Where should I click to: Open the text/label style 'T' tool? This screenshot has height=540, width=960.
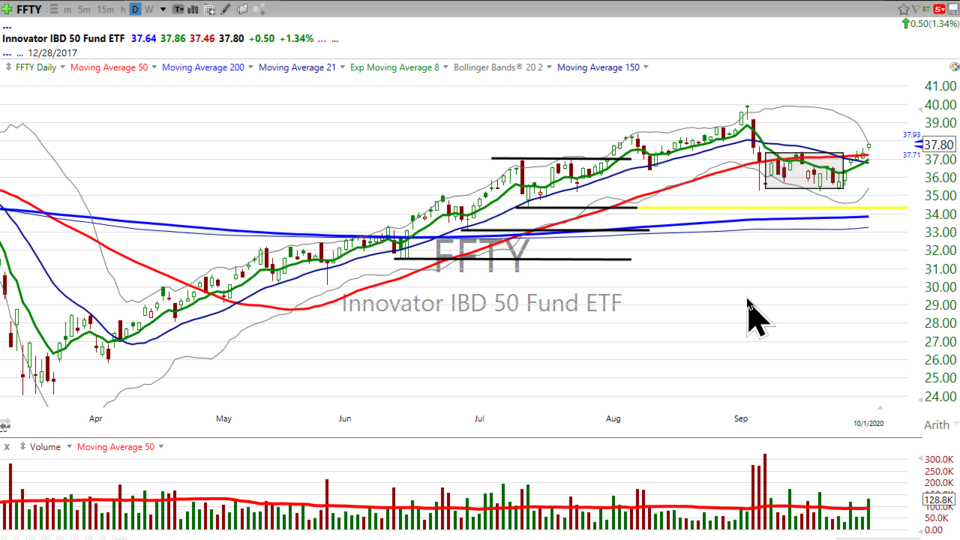[178, 9]
